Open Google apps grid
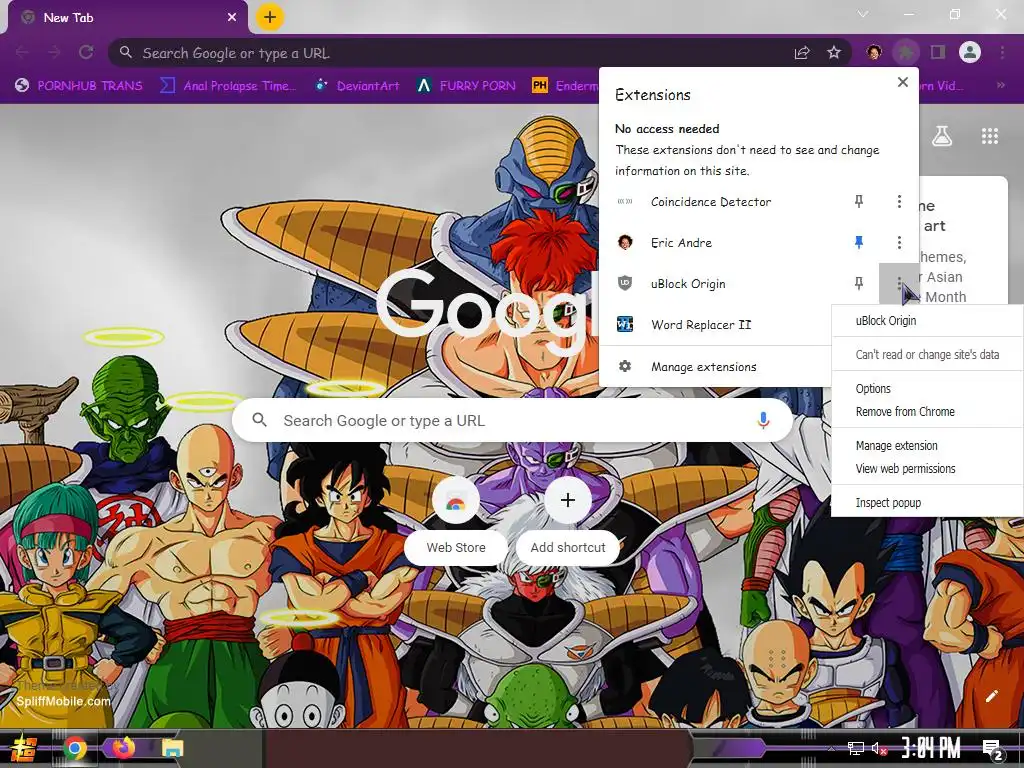The width and height of the screenshot is (1024, 768). pos(990,136)
